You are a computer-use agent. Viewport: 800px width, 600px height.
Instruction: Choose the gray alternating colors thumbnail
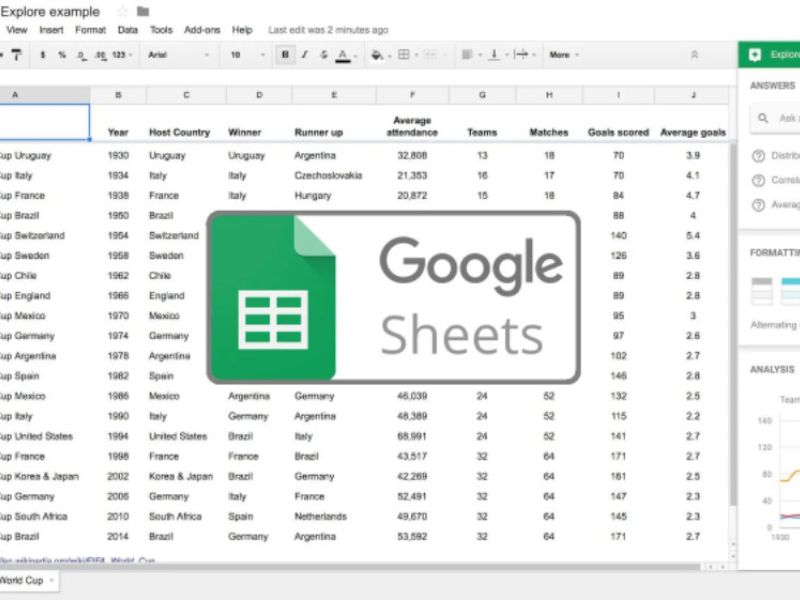point(762,291)
